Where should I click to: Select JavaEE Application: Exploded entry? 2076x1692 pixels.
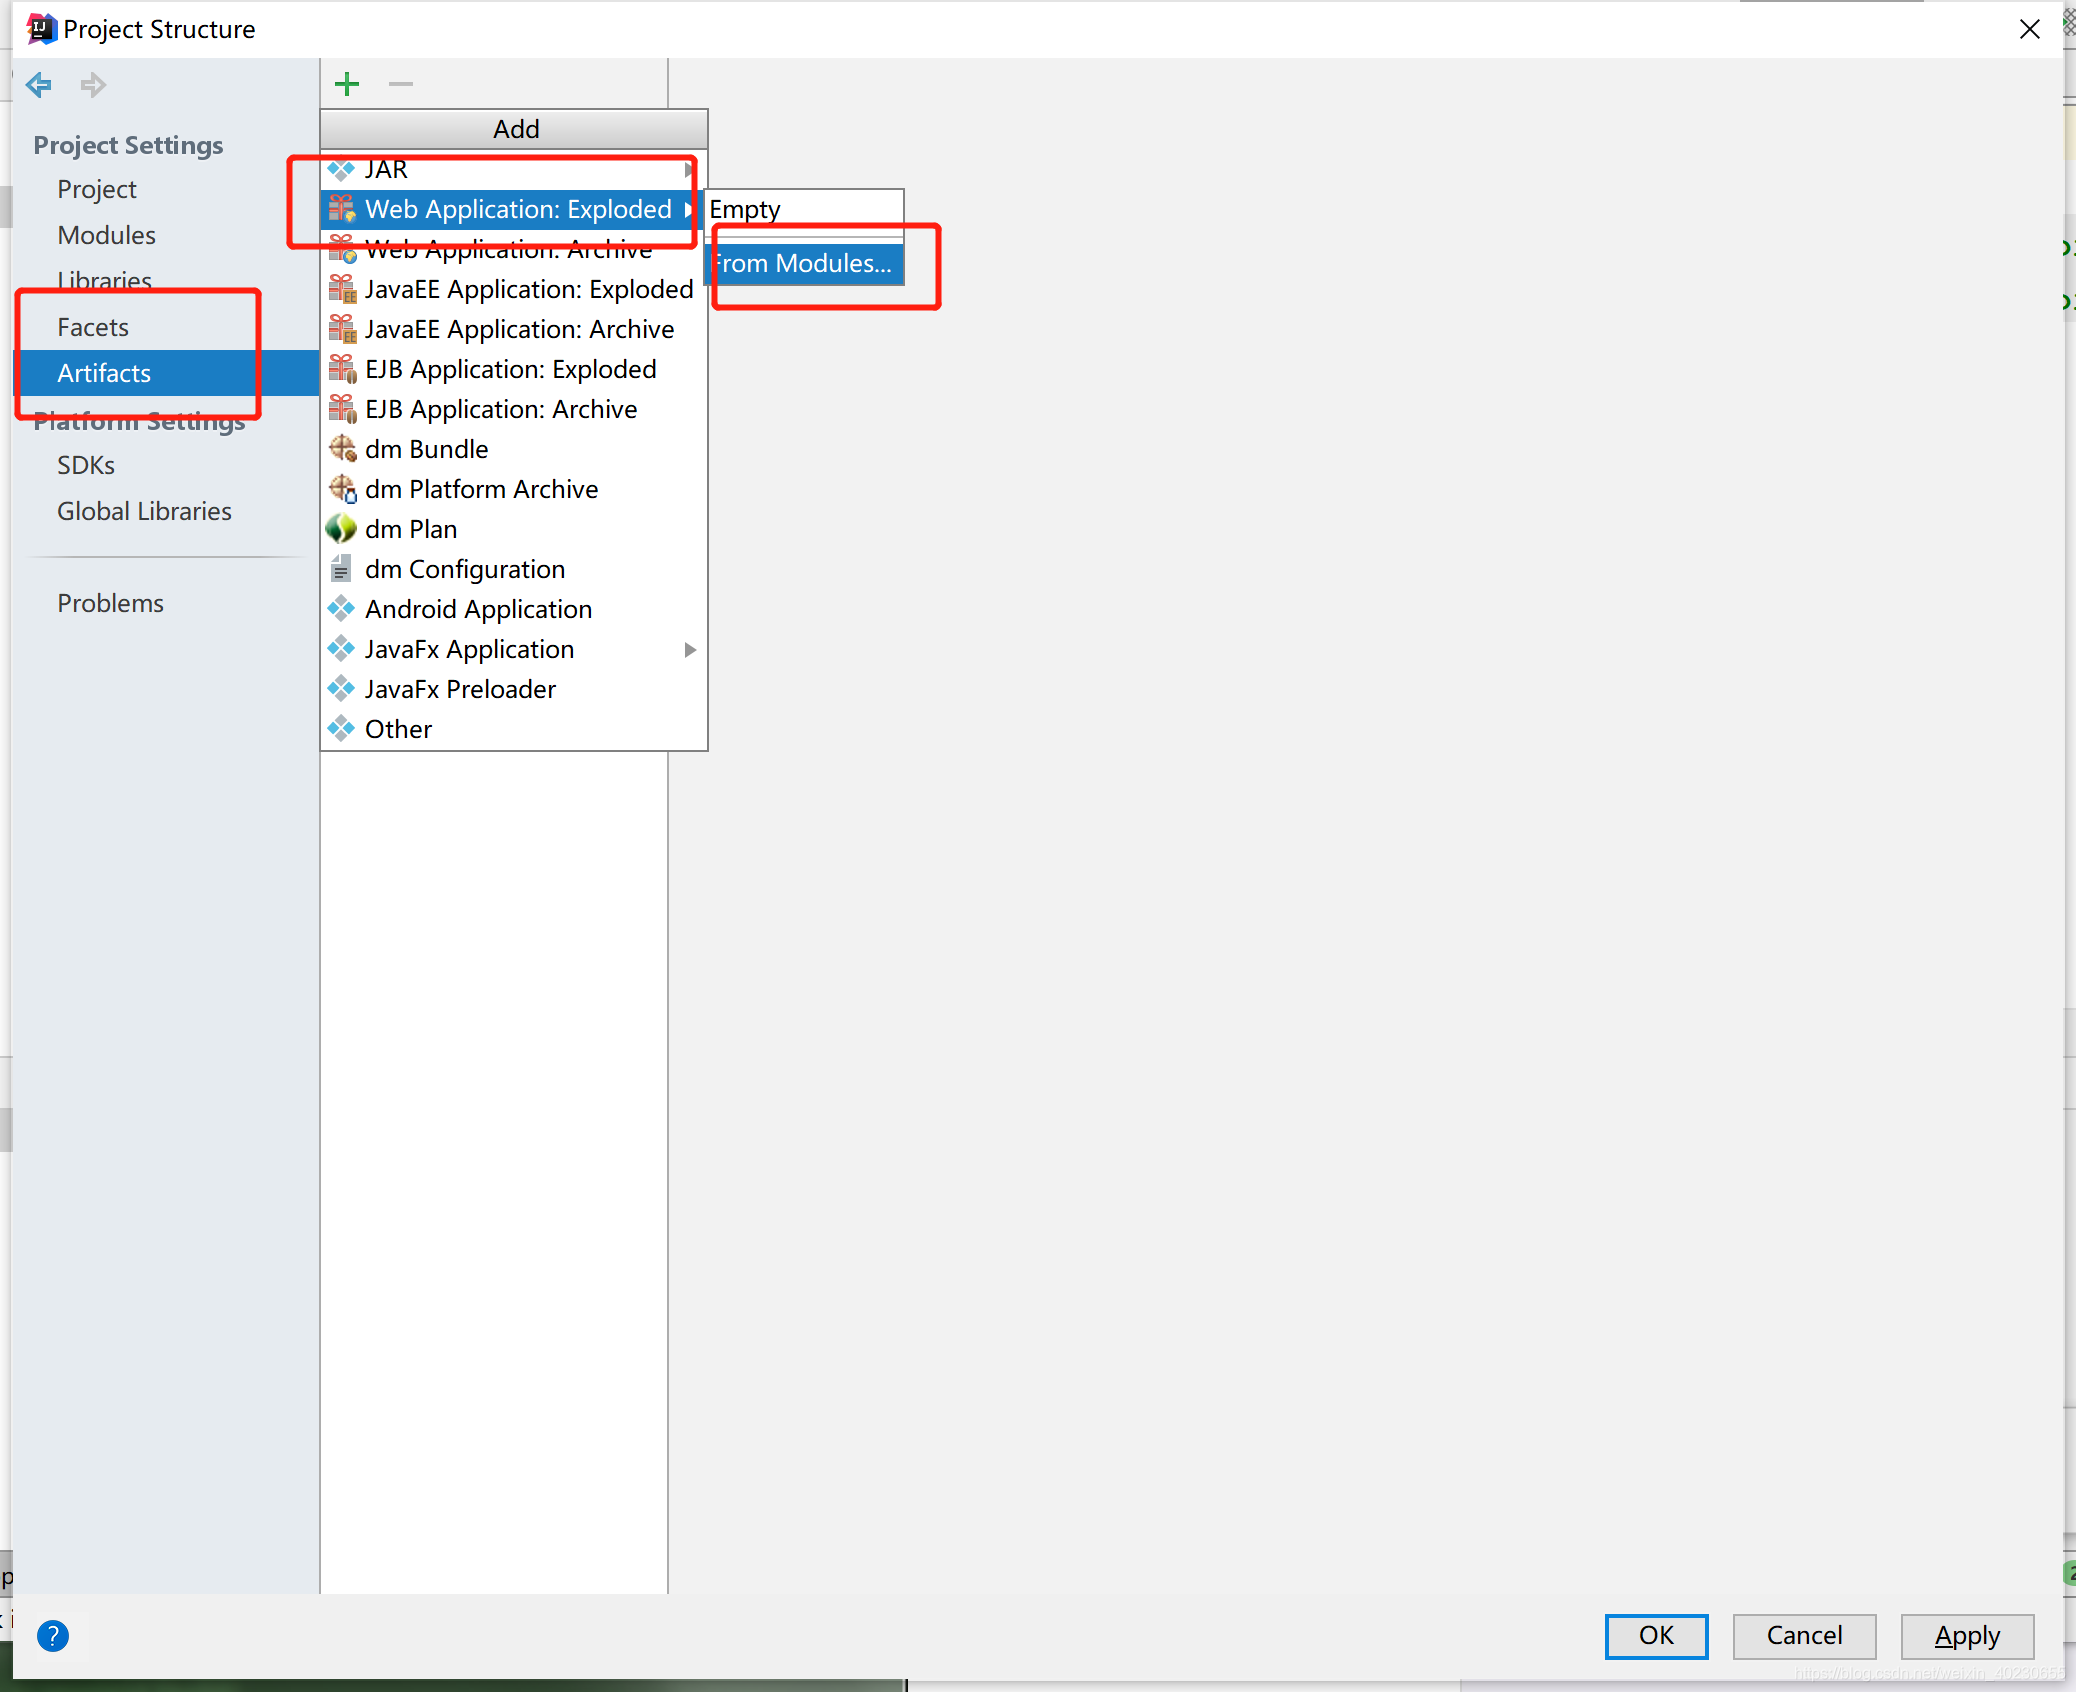tap(528, 289)
